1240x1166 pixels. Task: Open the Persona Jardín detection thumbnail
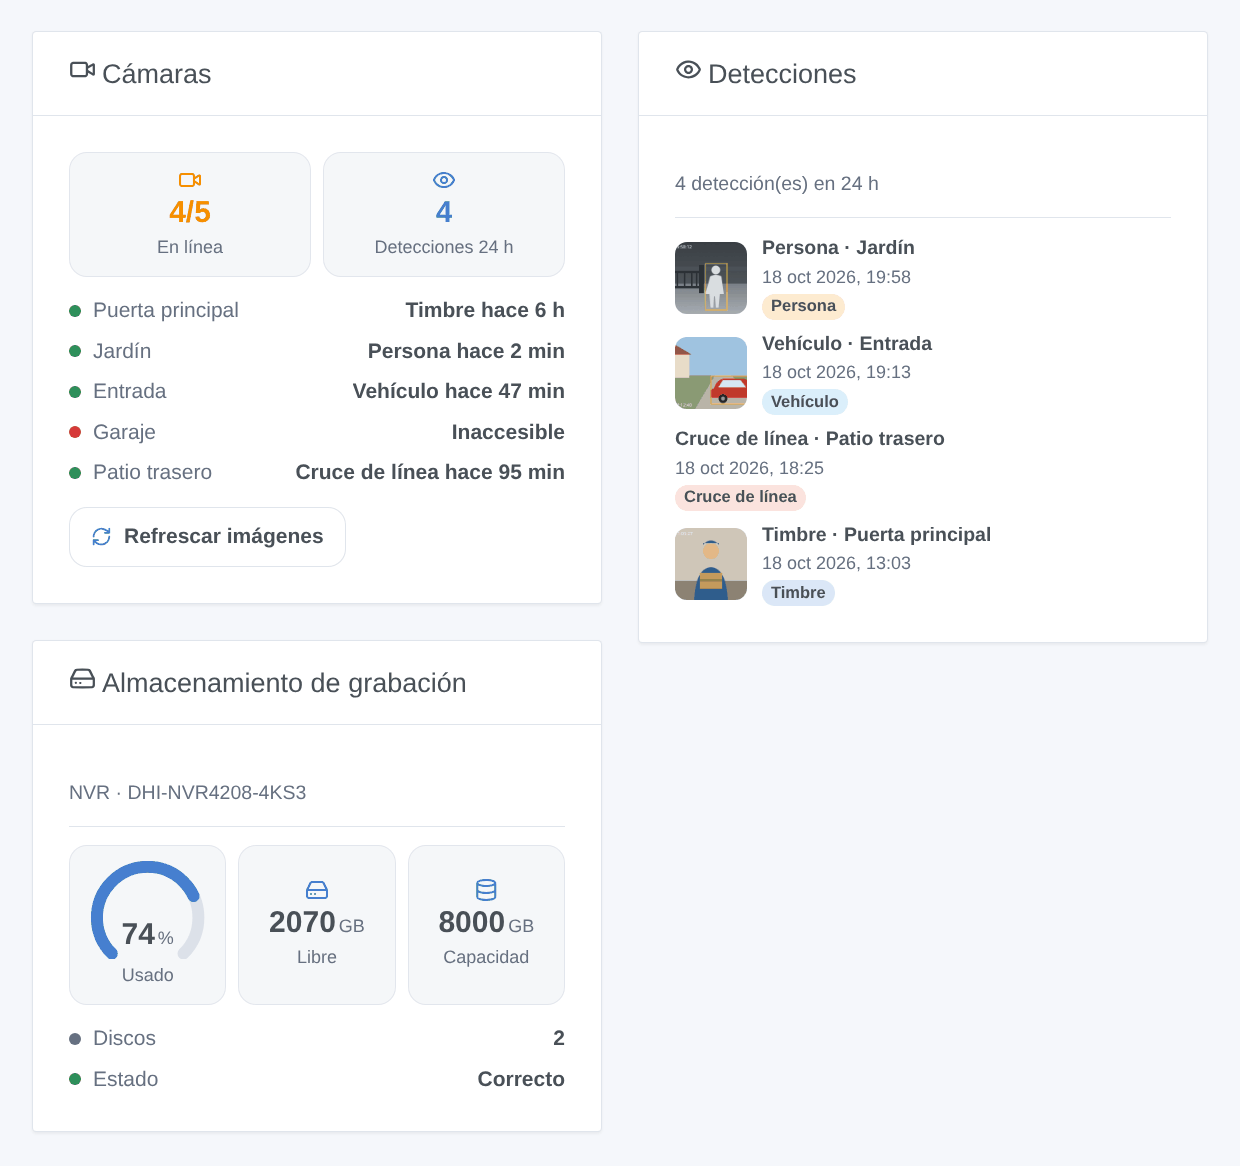(711, 278)
